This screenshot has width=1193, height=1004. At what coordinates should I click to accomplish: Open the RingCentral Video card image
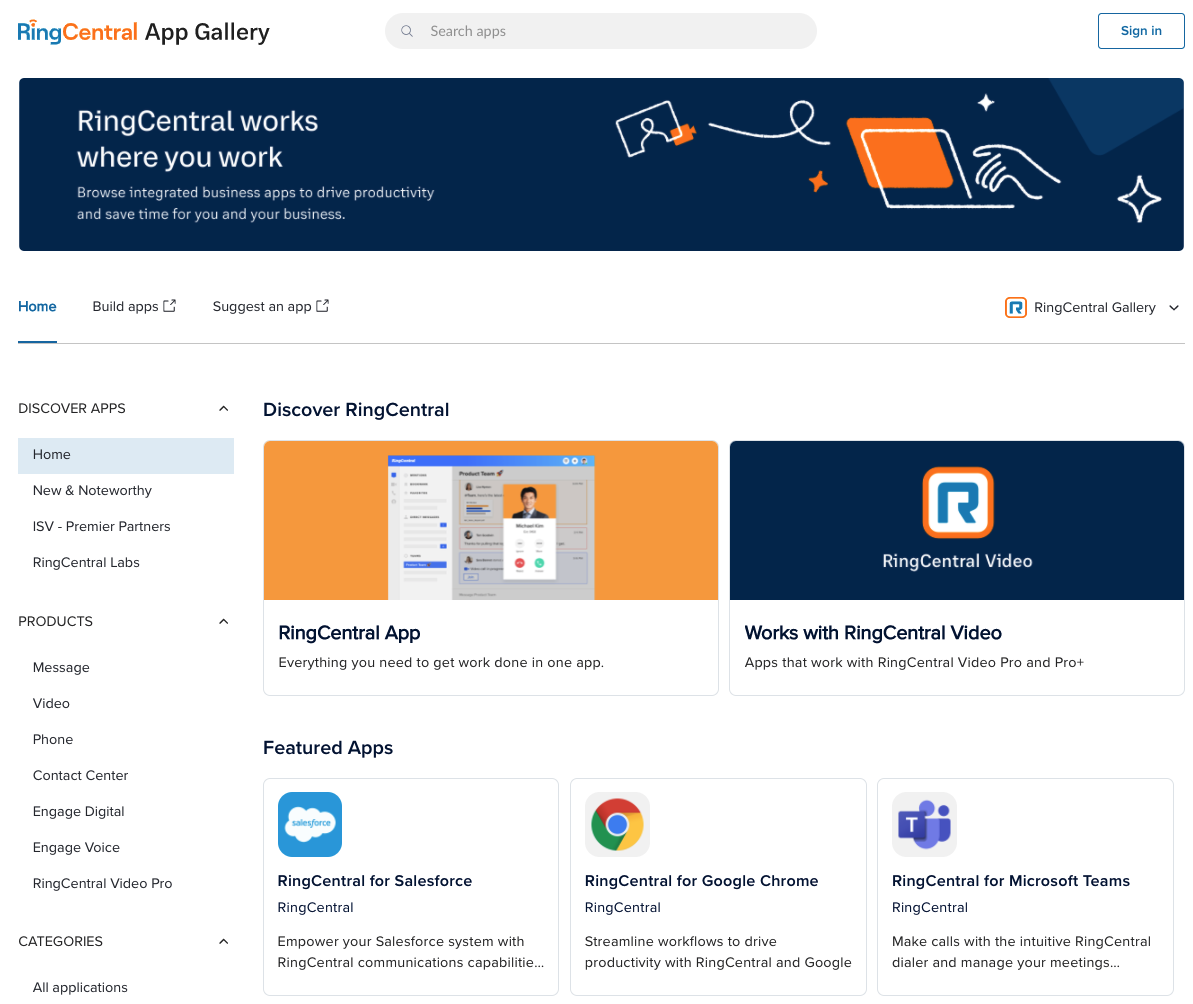click(956, 520)
